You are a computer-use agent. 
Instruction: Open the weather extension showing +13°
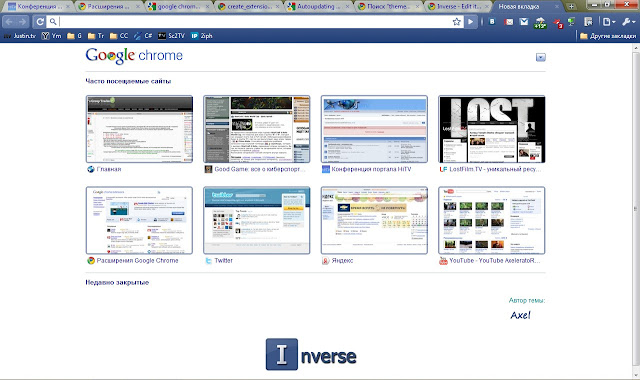[x=540, y=23]
